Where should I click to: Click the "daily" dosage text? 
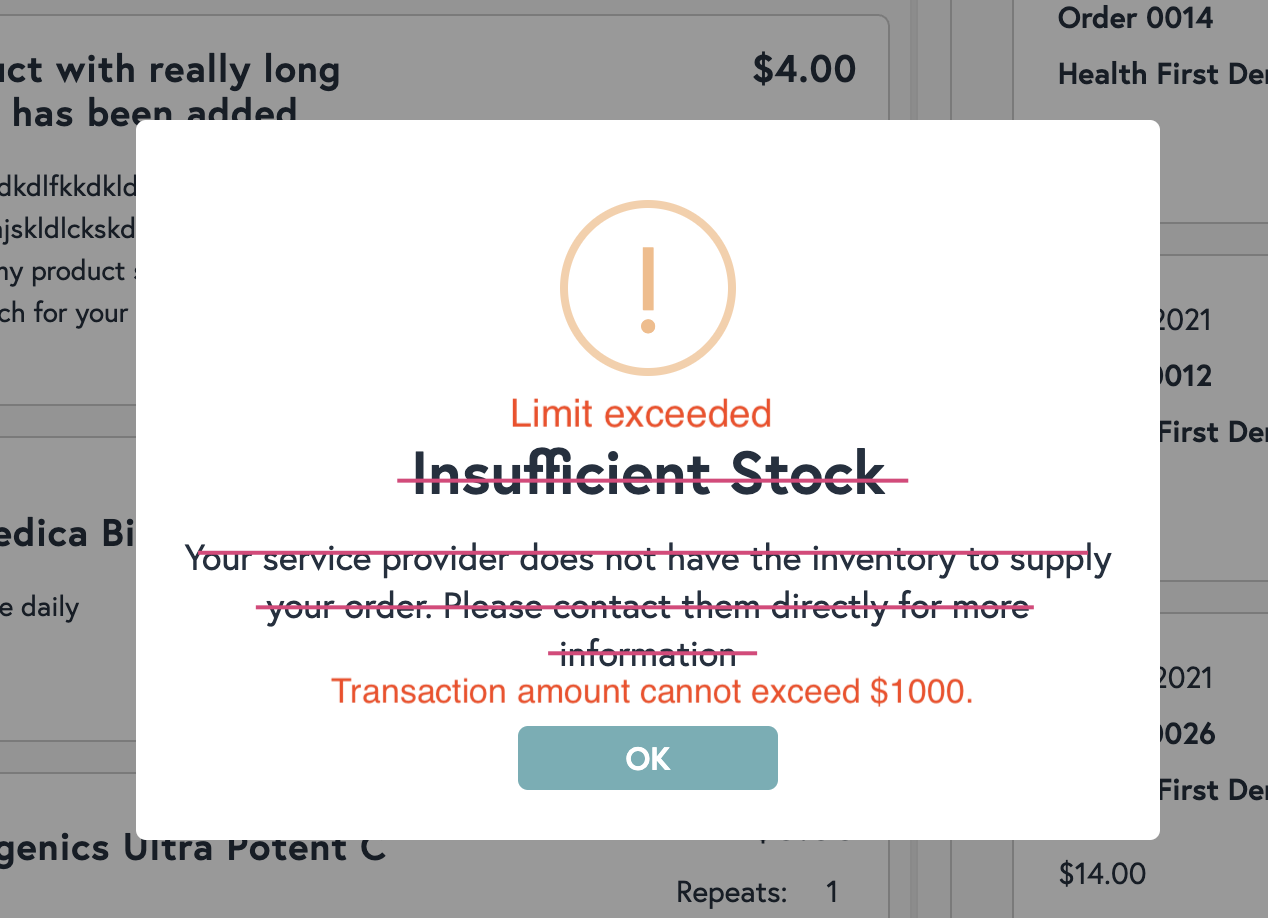40,607
